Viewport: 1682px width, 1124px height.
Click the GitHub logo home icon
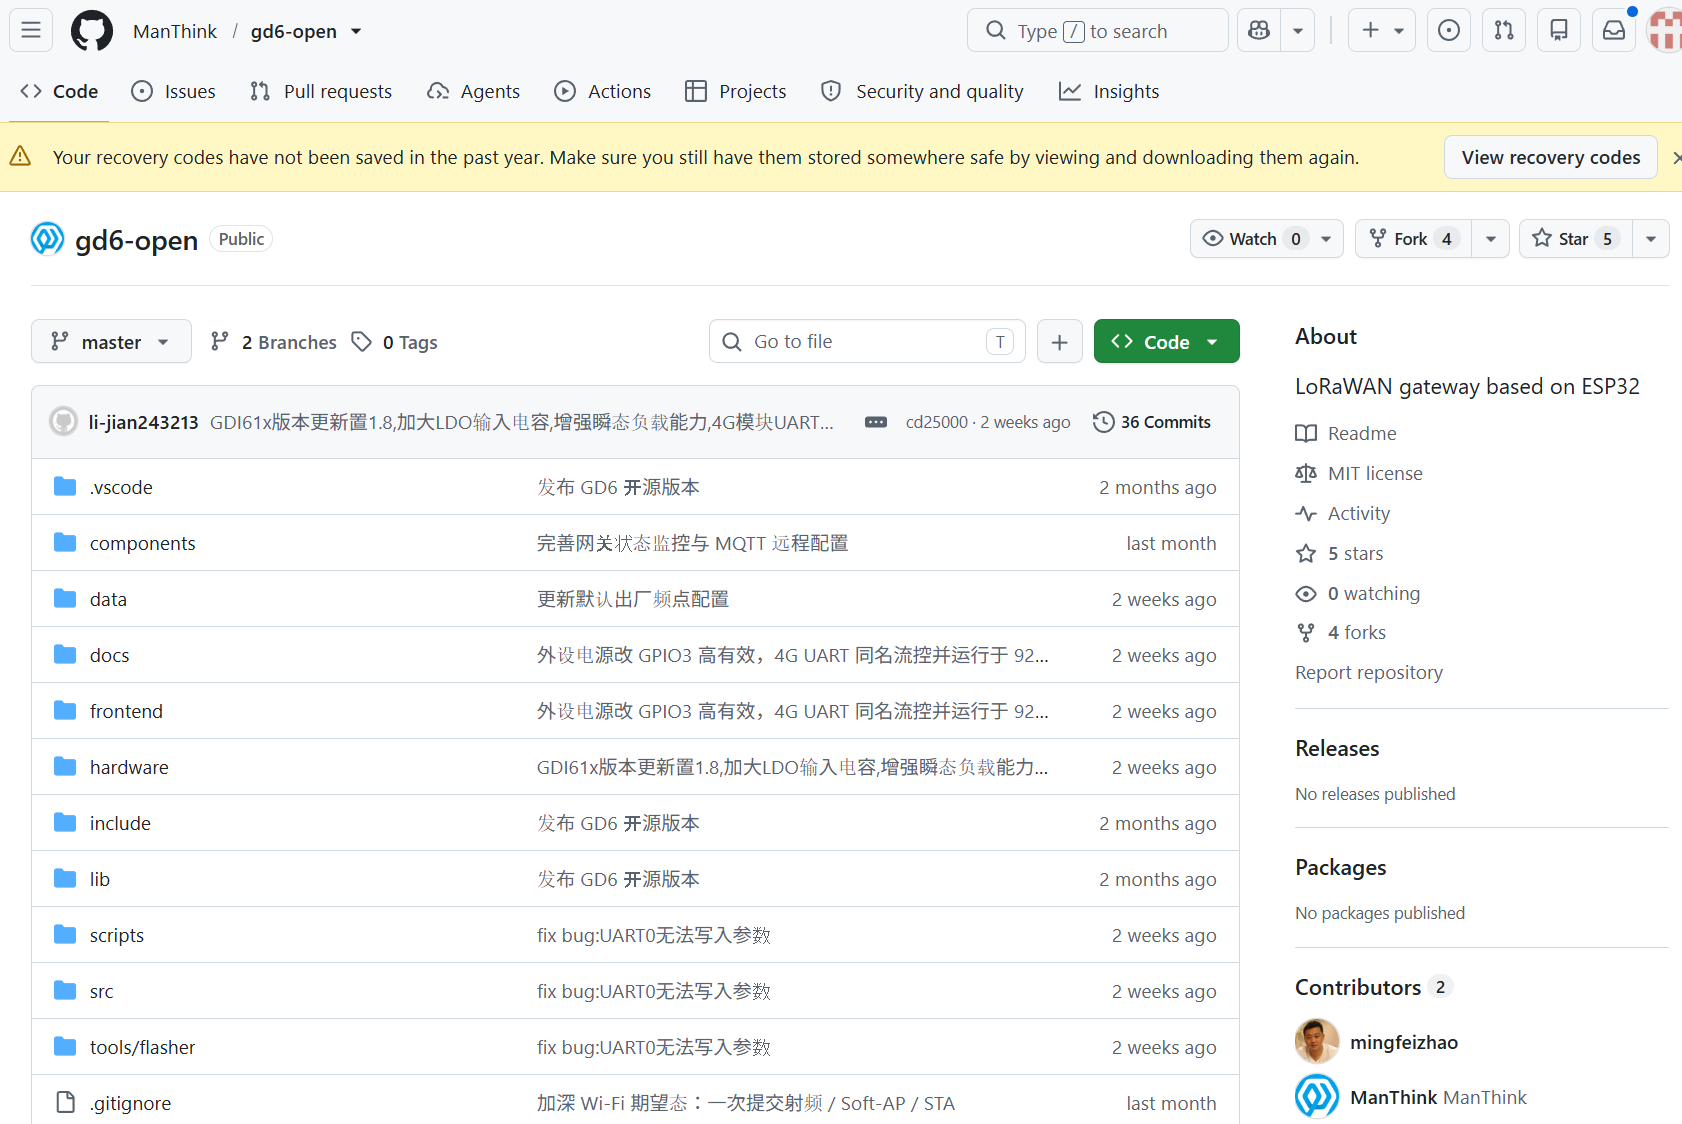click(92, 31)
